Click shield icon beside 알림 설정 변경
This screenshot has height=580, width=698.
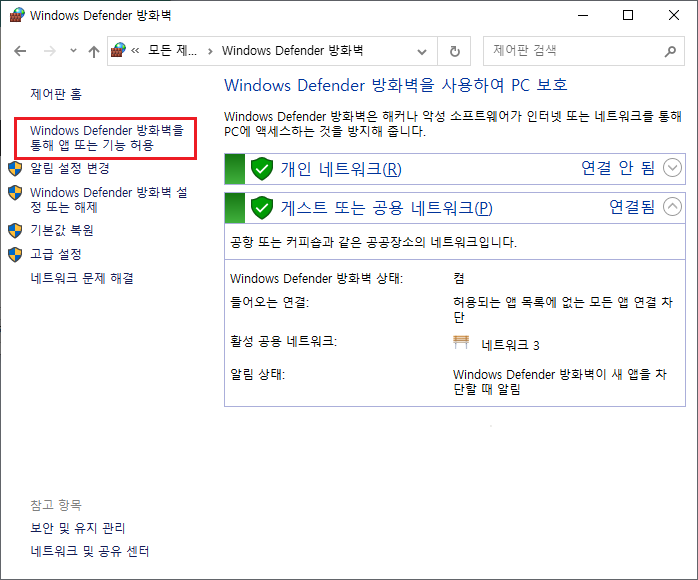click(x=15, y=169)
